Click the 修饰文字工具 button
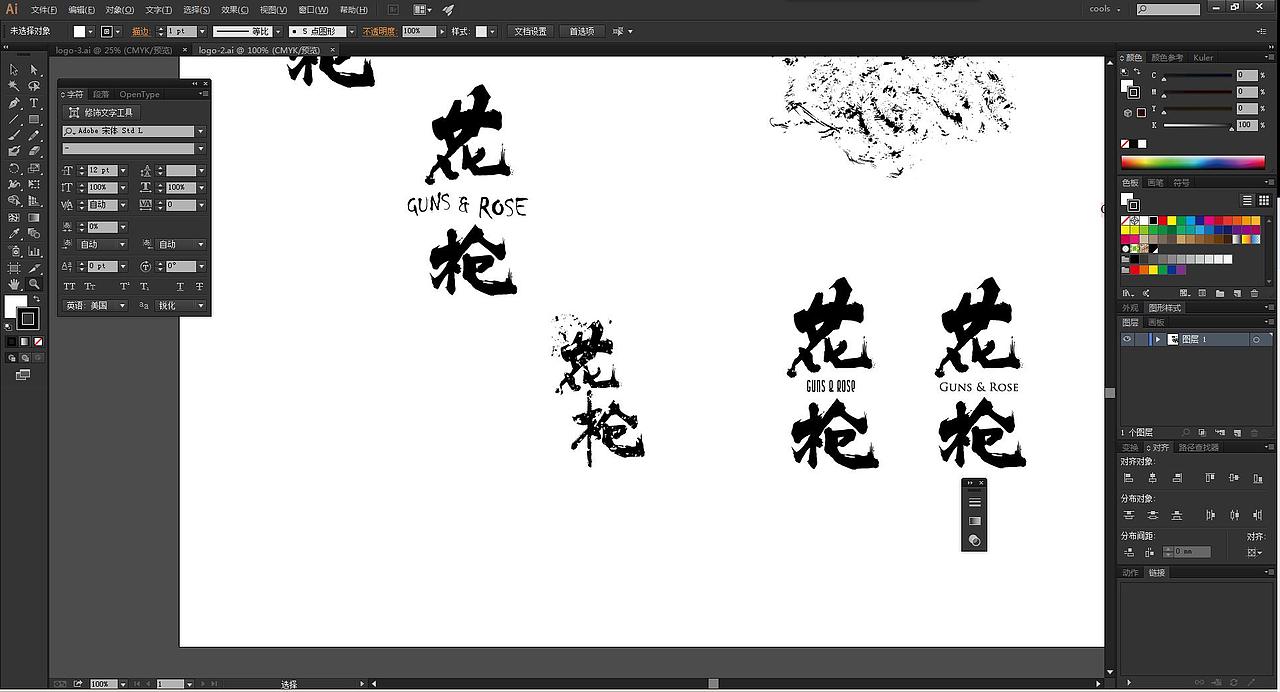 [100, 112]
